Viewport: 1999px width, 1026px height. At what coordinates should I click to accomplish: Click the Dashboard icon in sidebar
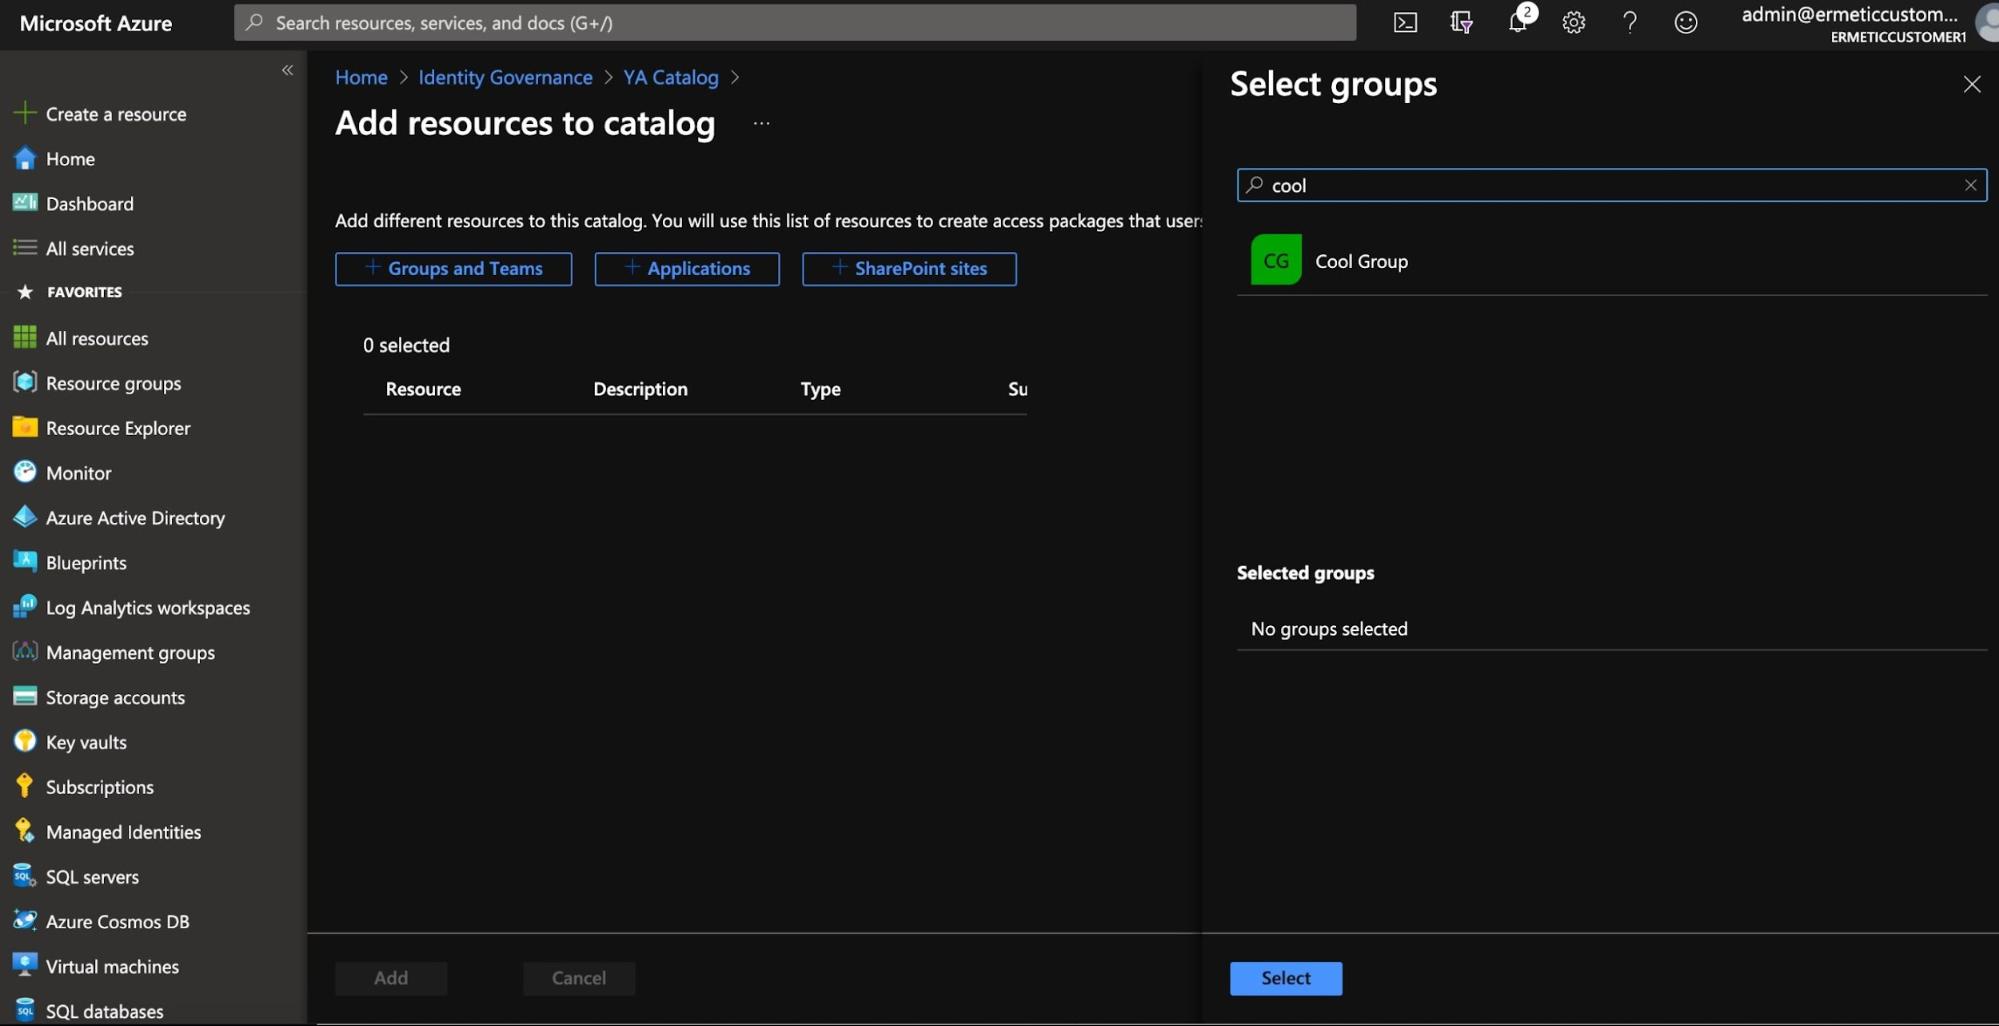(25, 203)
